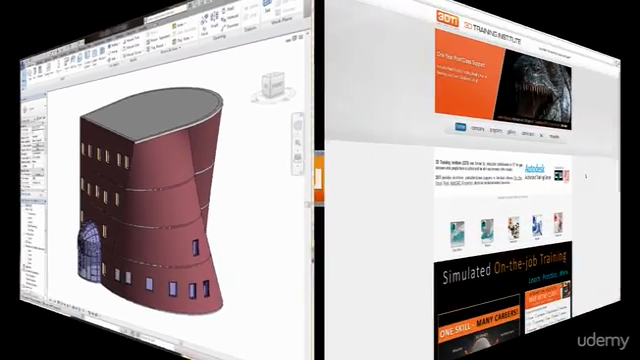Image resolution: width=640 pixels, height=360 pixels.
Task: Open the Properties palette type selector
Action: 33,109
